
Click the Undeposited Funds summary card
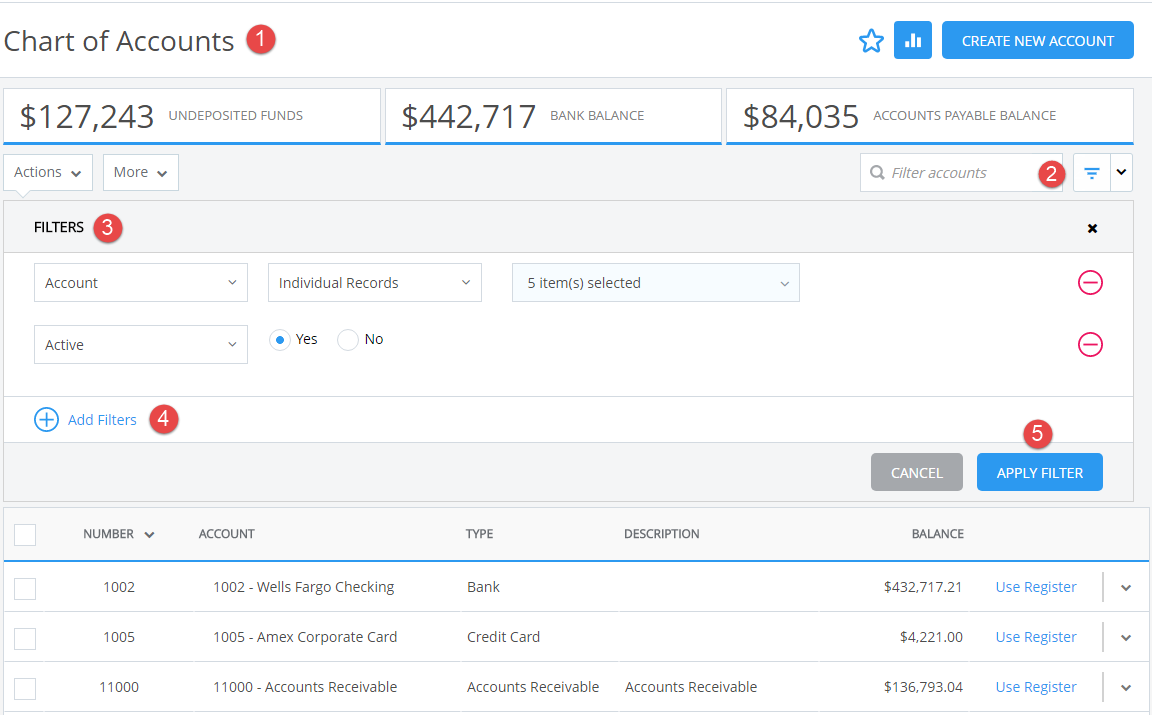192,116
